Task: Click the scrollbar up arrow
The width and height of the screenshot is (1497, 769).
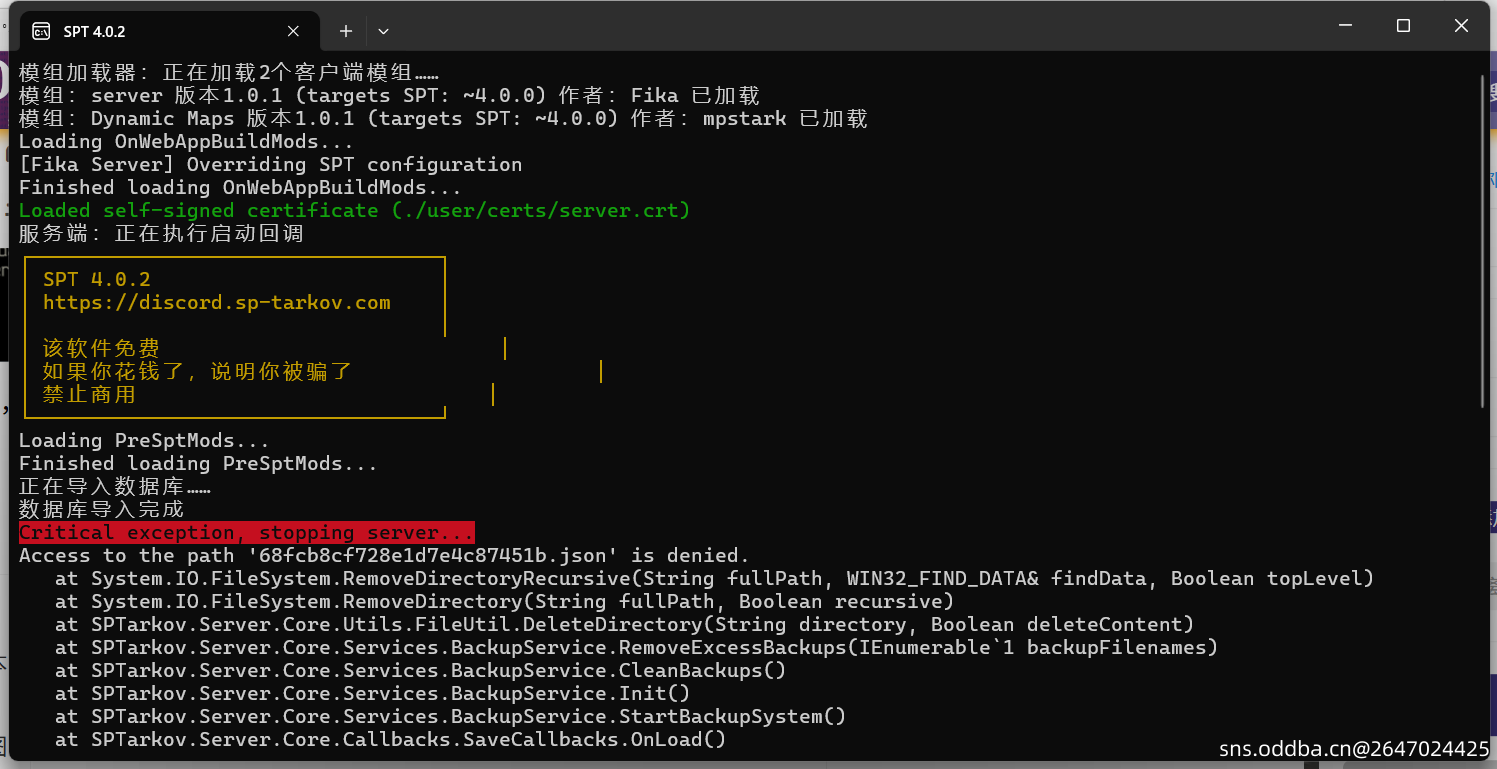Action: tap(1484, 63)
